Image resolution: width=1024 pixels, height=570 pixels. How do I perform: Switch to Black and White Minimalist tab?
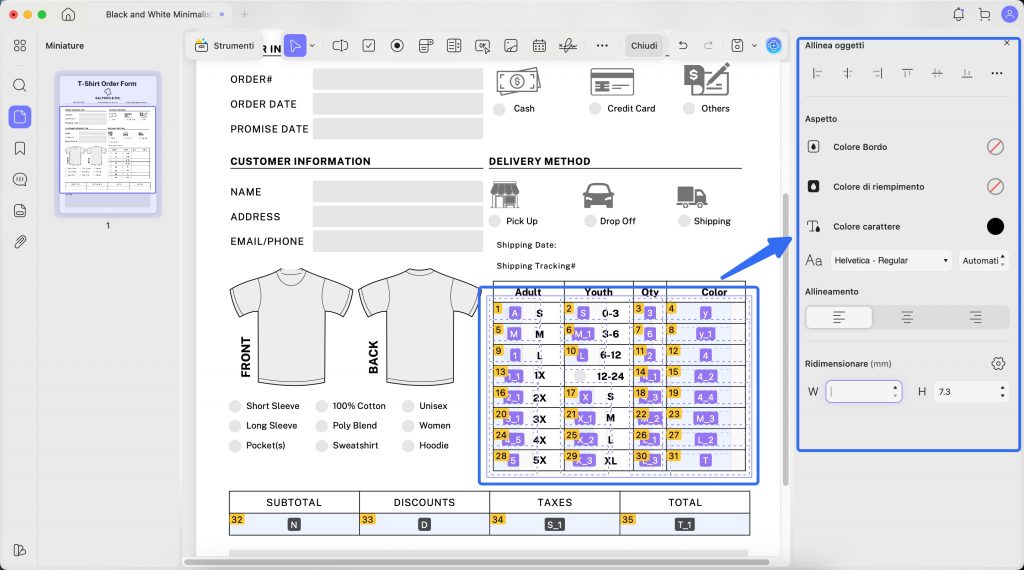coord(159,14)
